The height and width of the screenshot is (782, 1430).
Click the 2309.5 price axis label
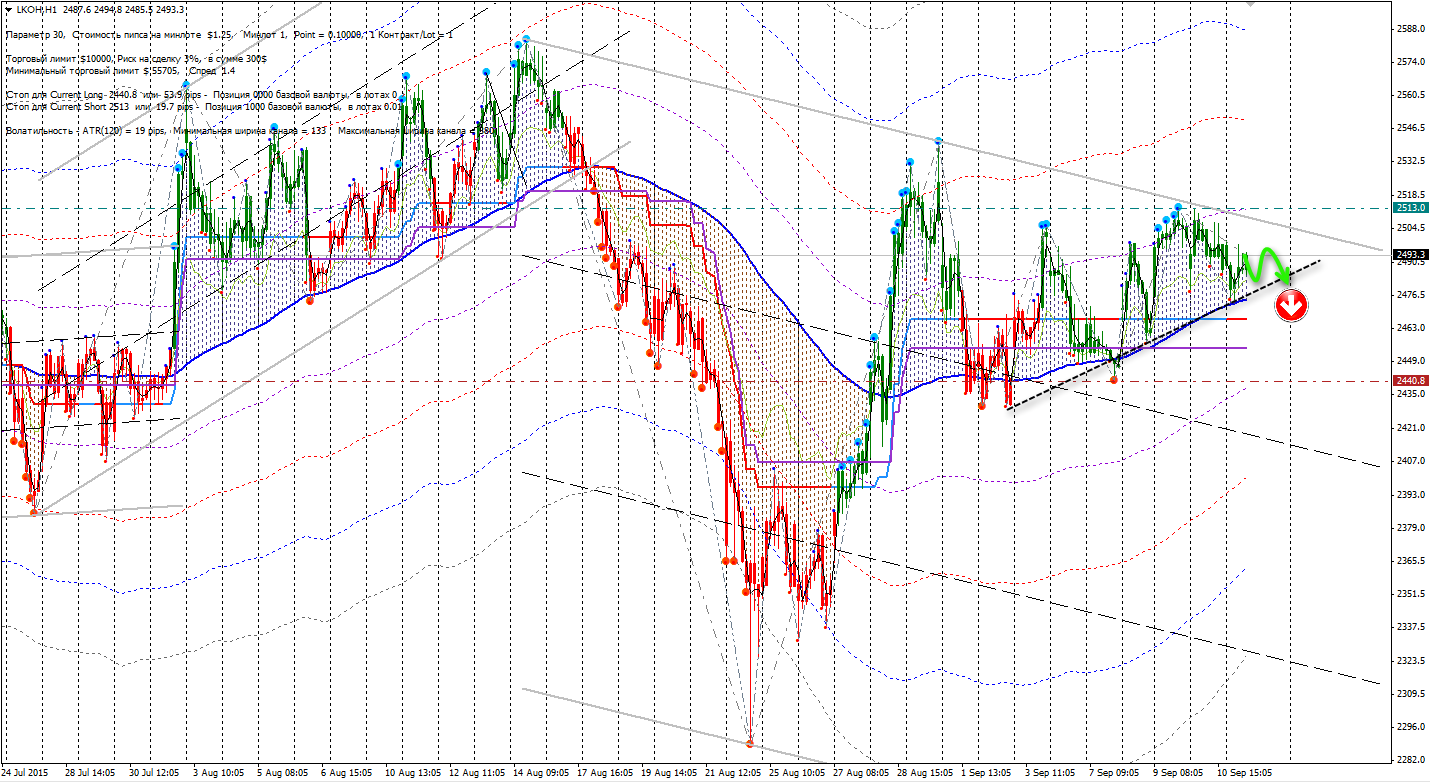point(1409,693)
